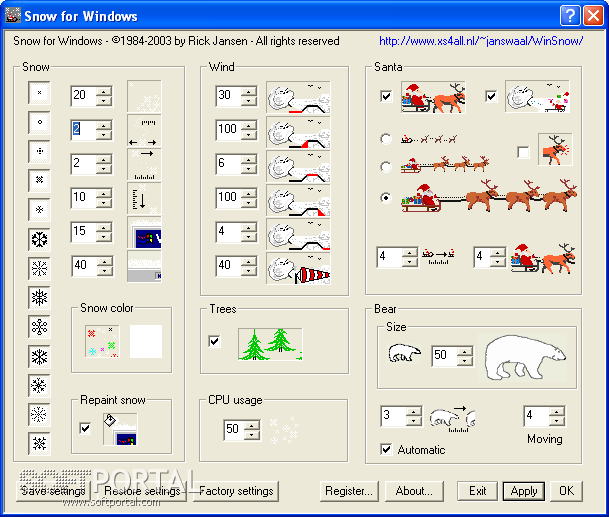
Task: Click the downward arrow snow fall speed picture
Action: [144, 198]
